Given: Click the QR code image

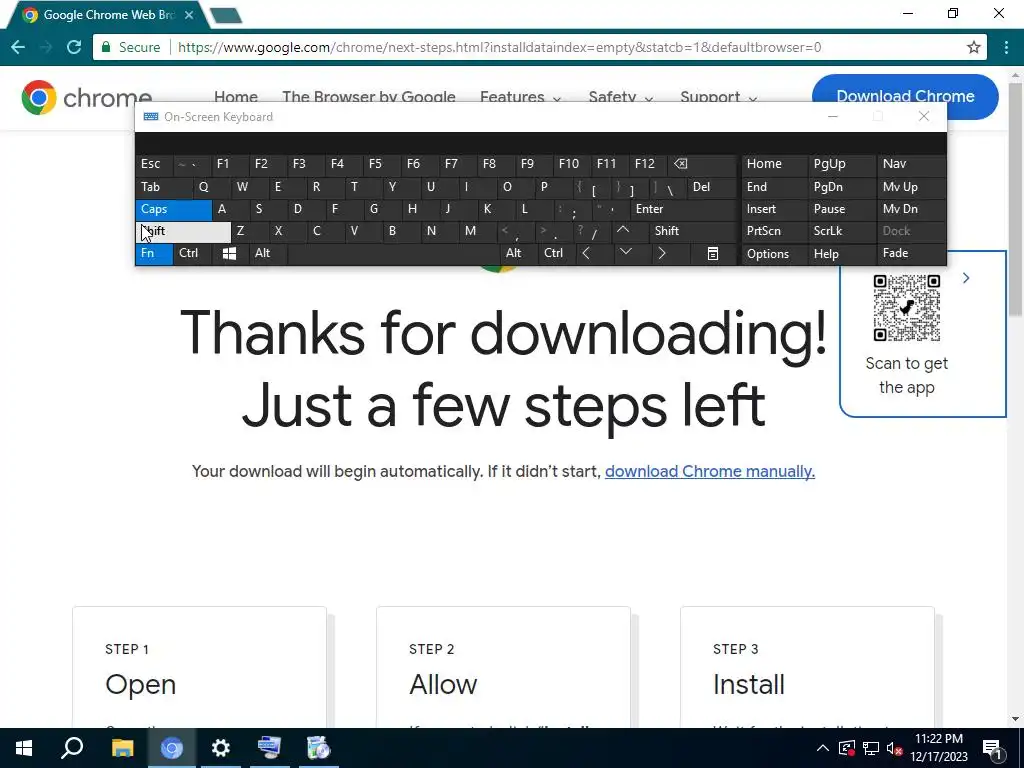Looking at the screenshot, I should pos(906,308).
